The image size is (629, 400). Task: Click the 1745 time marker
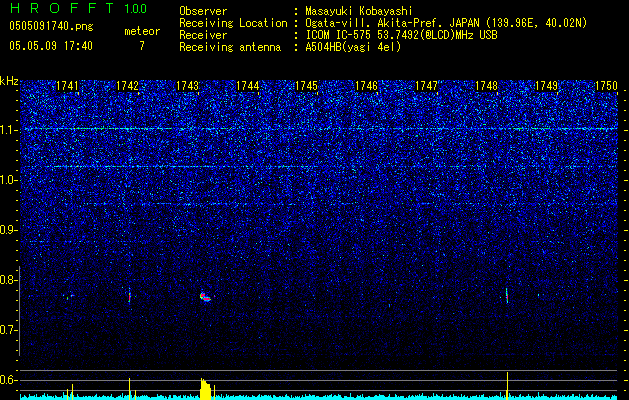[306, 86]
